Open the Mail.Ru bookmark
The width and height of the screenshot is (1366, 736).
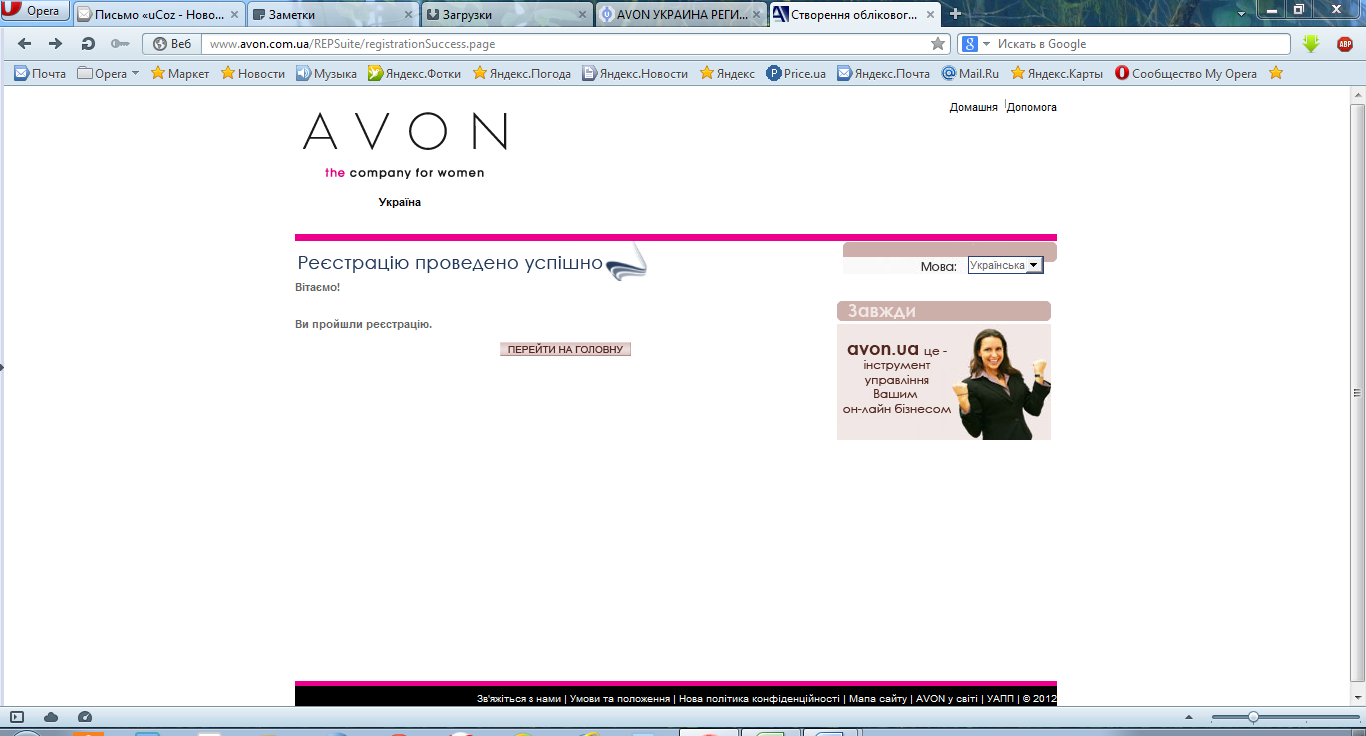pos(970,73)
